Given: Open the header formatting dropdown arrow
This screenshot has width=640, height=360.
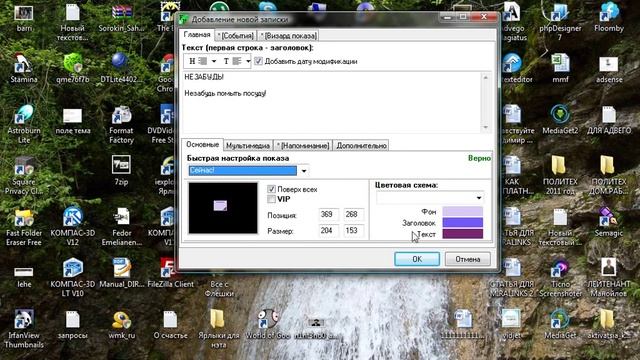Looking at the screenshot, I should point(213,62).
